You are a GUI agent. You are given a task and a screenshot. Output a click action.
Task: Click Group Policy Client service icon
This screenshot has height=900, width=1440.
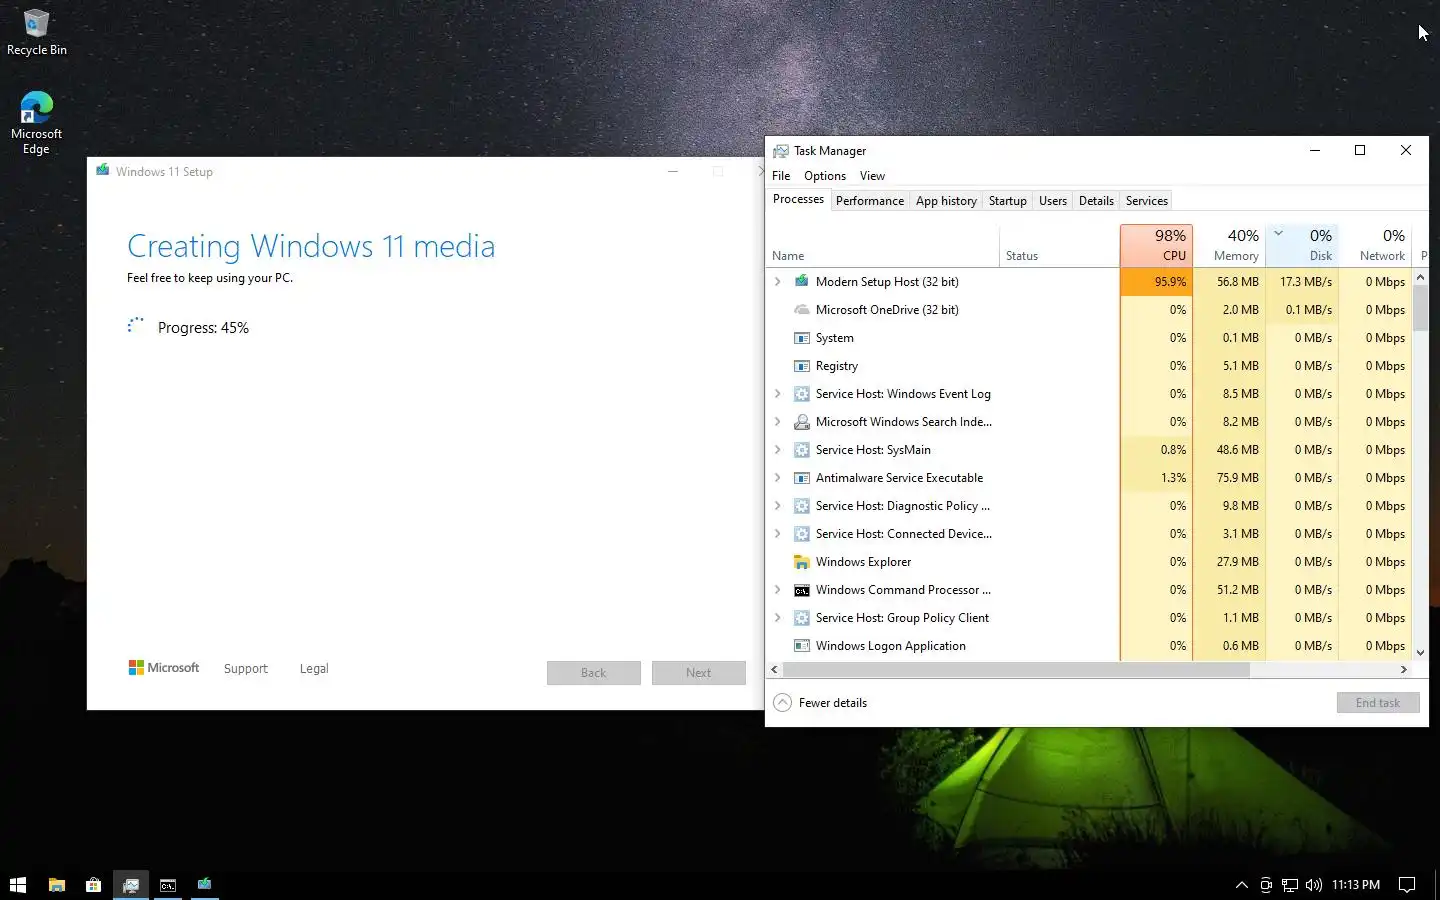(x=802, y=618)
